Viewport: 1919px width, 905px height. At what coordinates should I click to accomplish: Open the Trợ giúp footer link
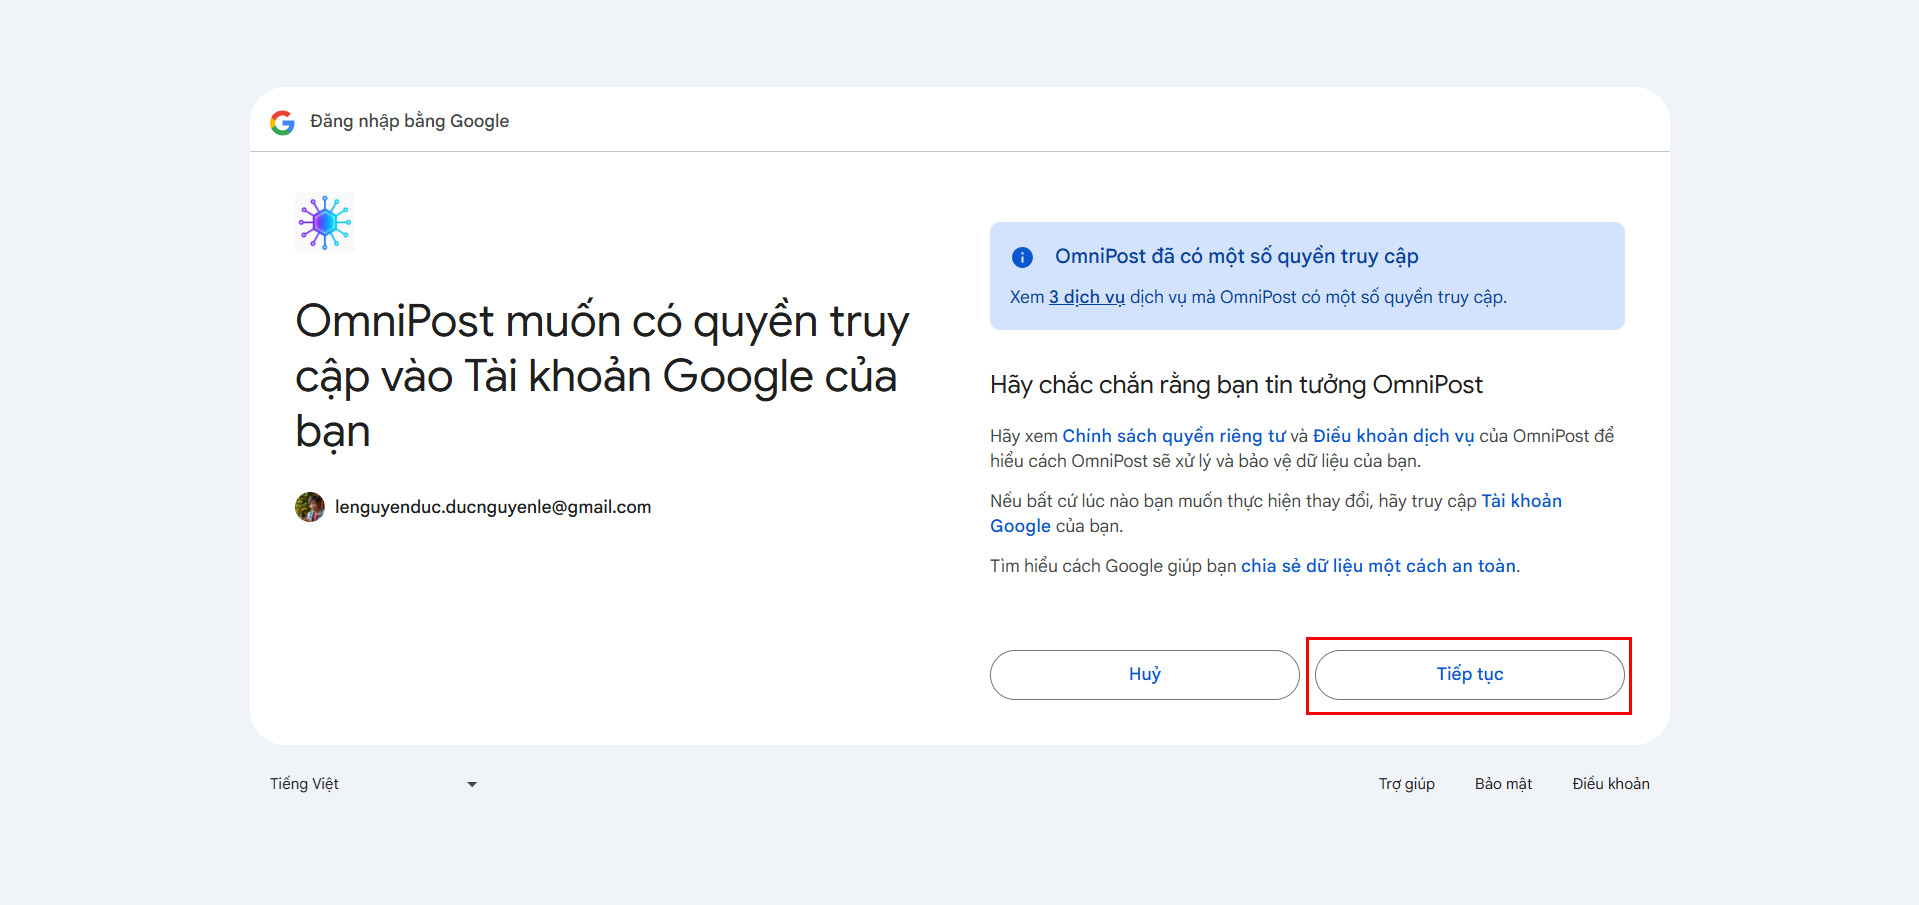(1407, 784)
